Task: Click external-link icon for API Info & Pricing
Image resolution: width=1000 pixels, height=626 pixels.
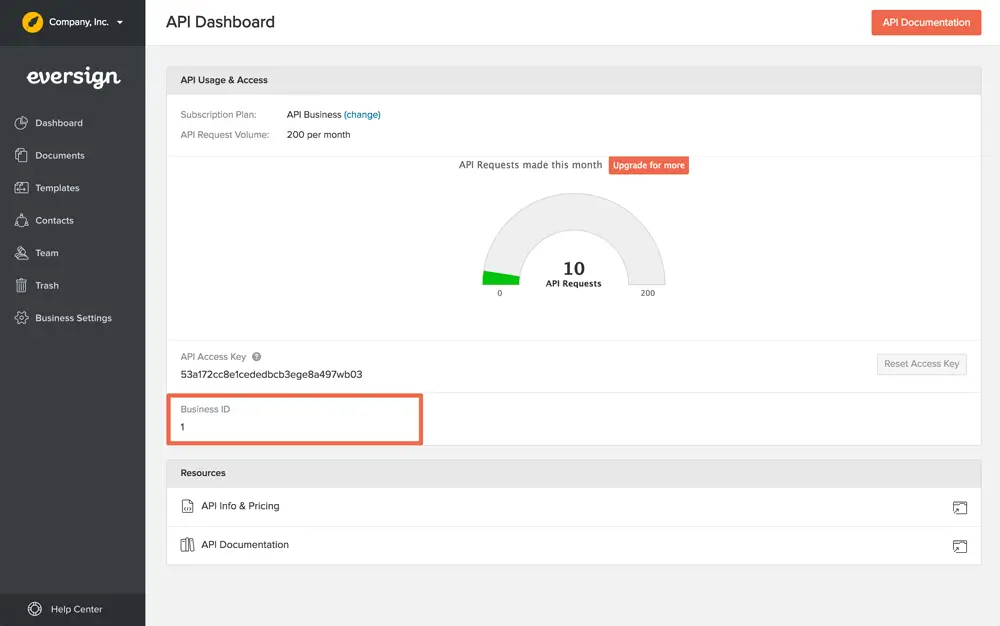Action: pyautogui.click(x=960, y=507)
